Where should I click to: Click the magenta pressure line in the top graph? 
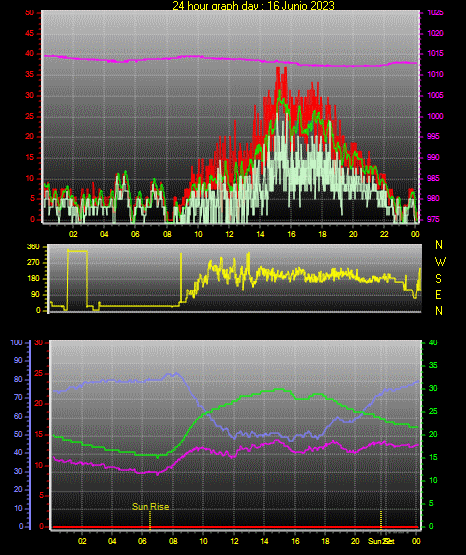[230, 59]
